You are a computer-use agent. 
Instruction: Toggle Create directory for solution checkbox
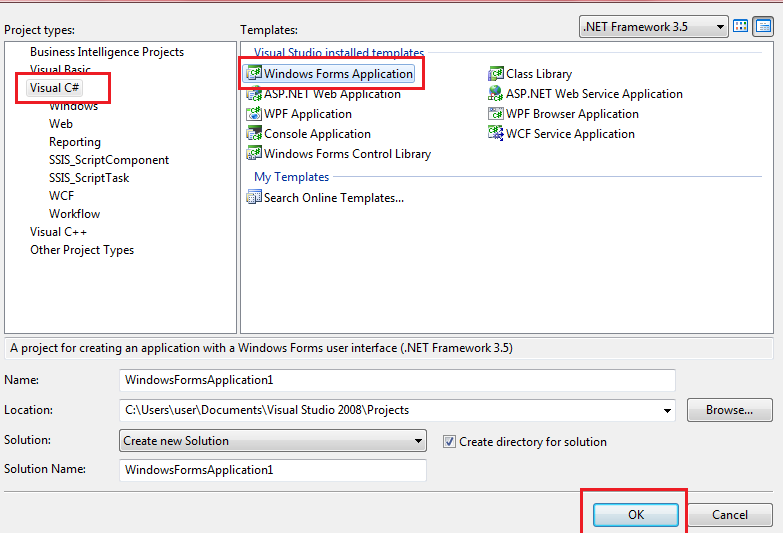click(449, 442)
